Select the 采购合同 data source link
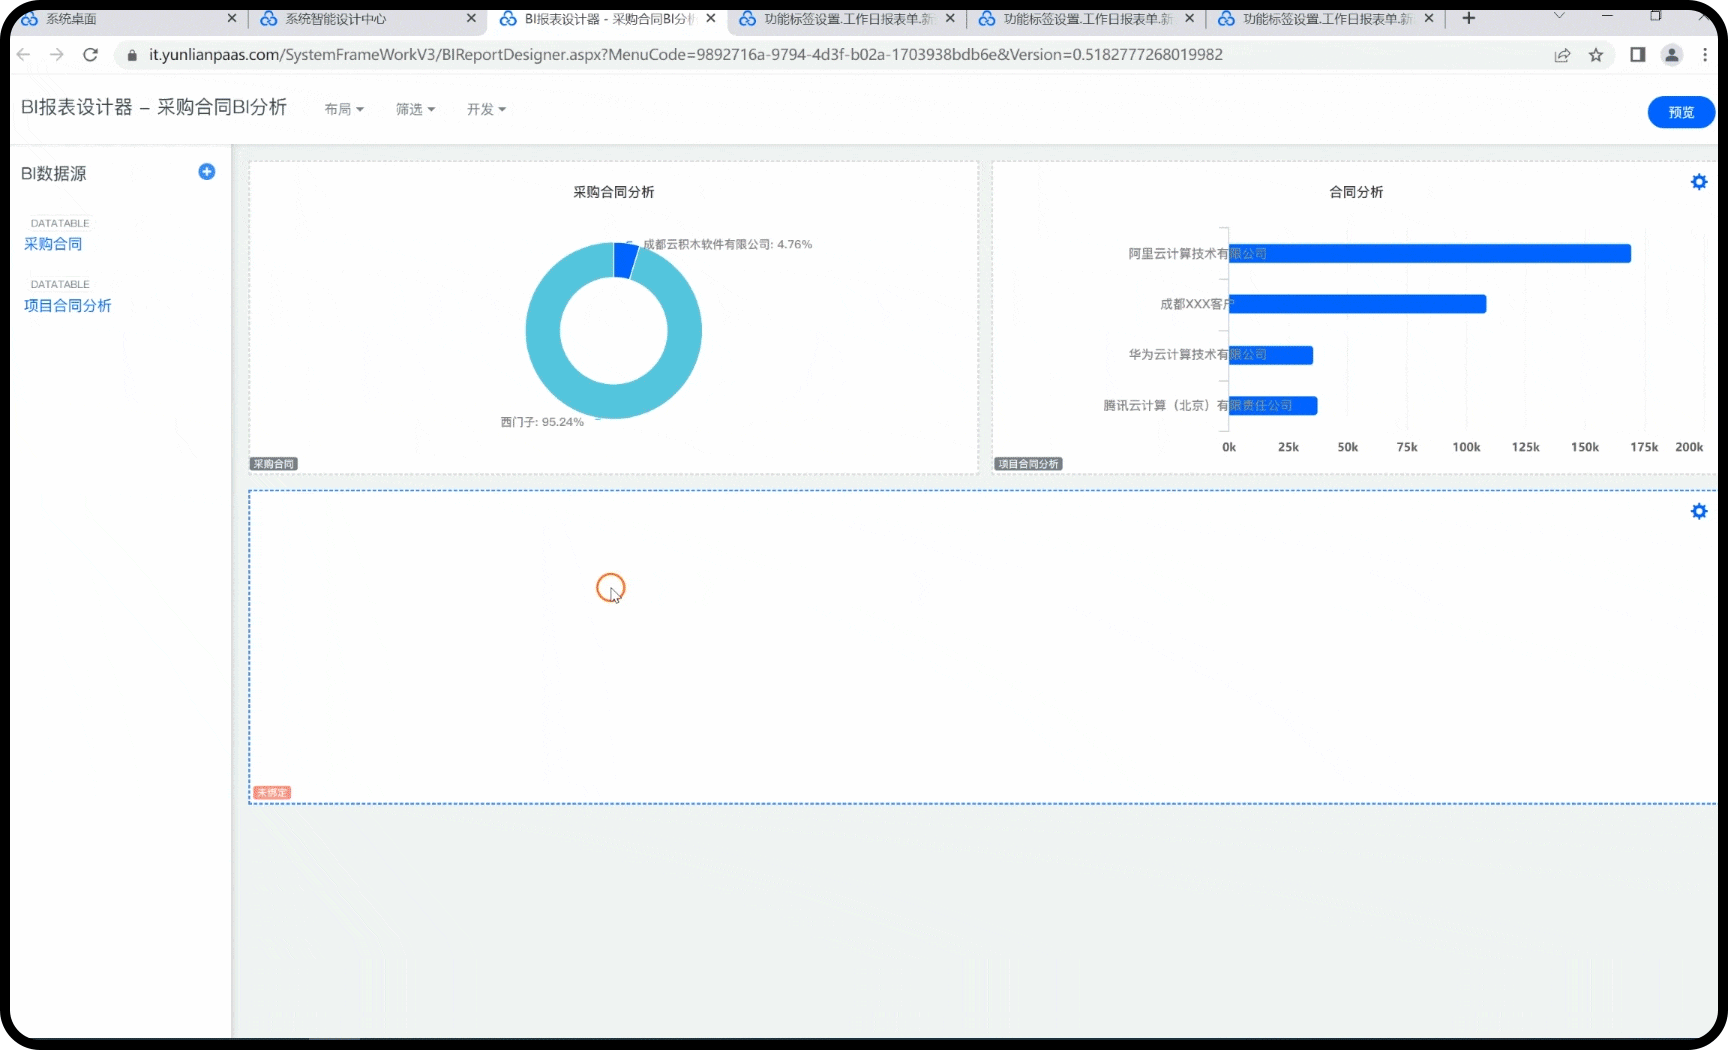Image resolution: width=1728 pixels, height=1050 pixels. pos(53,244)
